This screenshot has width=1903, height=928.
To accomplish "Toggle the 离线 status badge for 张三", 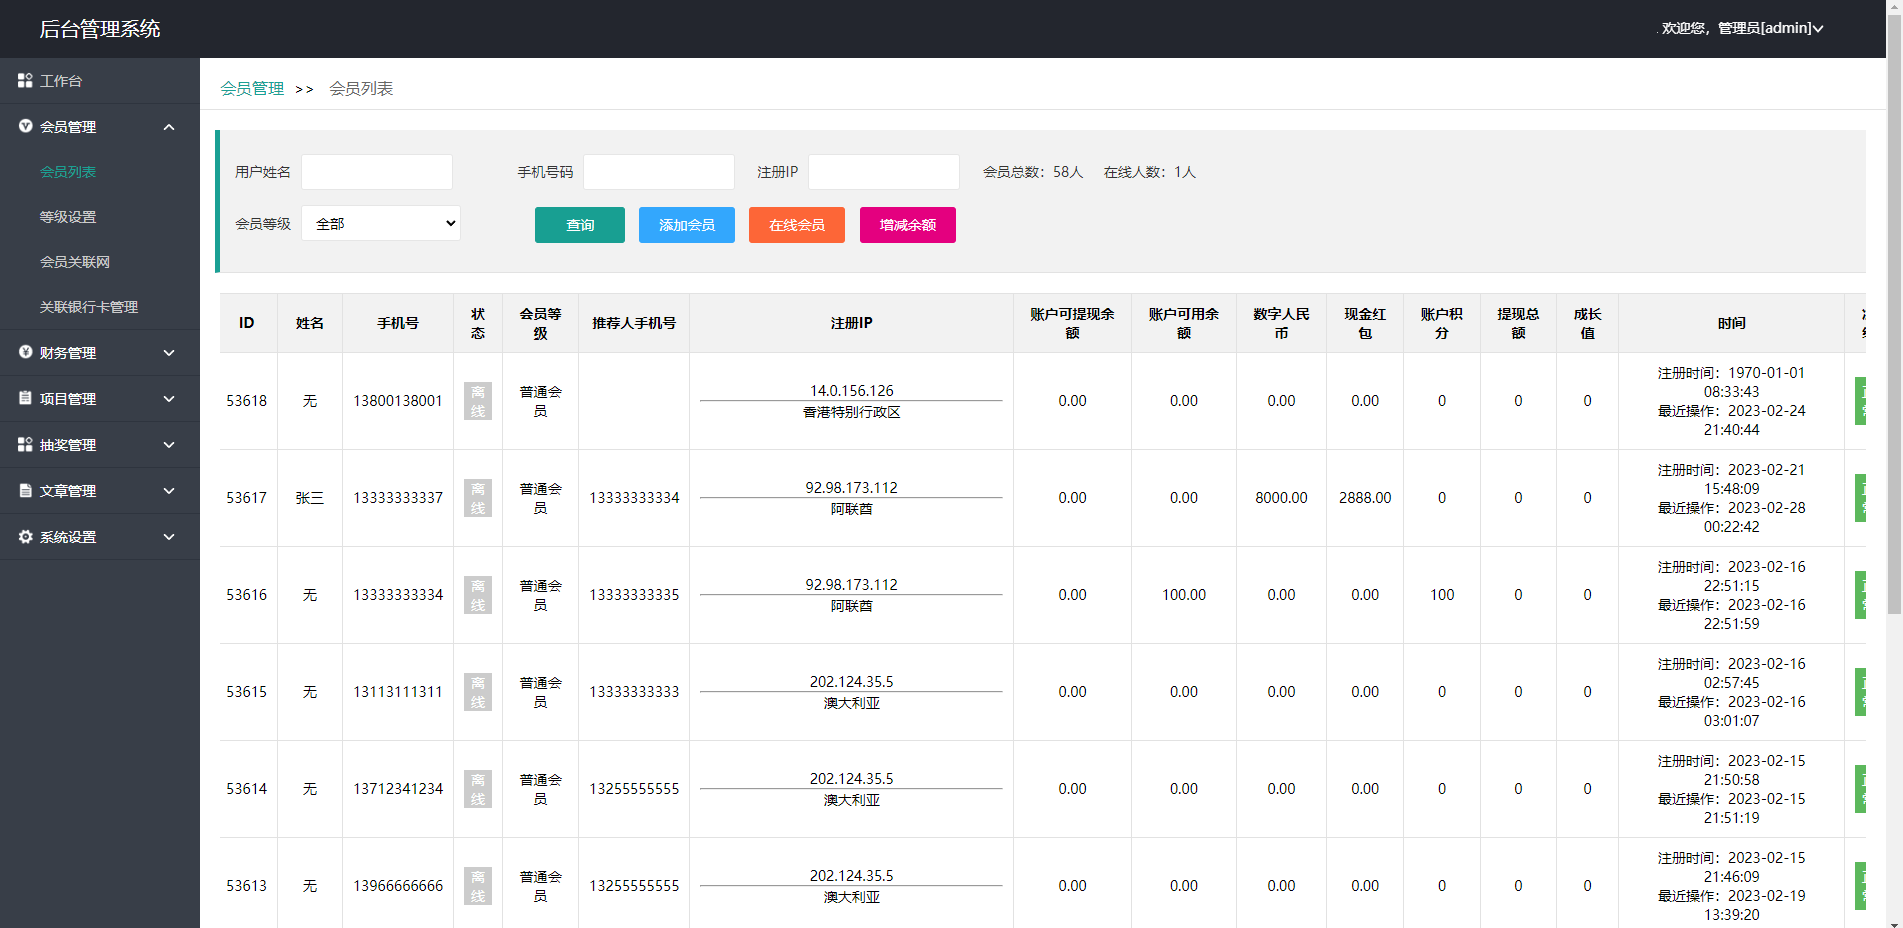I will point(478,498).
